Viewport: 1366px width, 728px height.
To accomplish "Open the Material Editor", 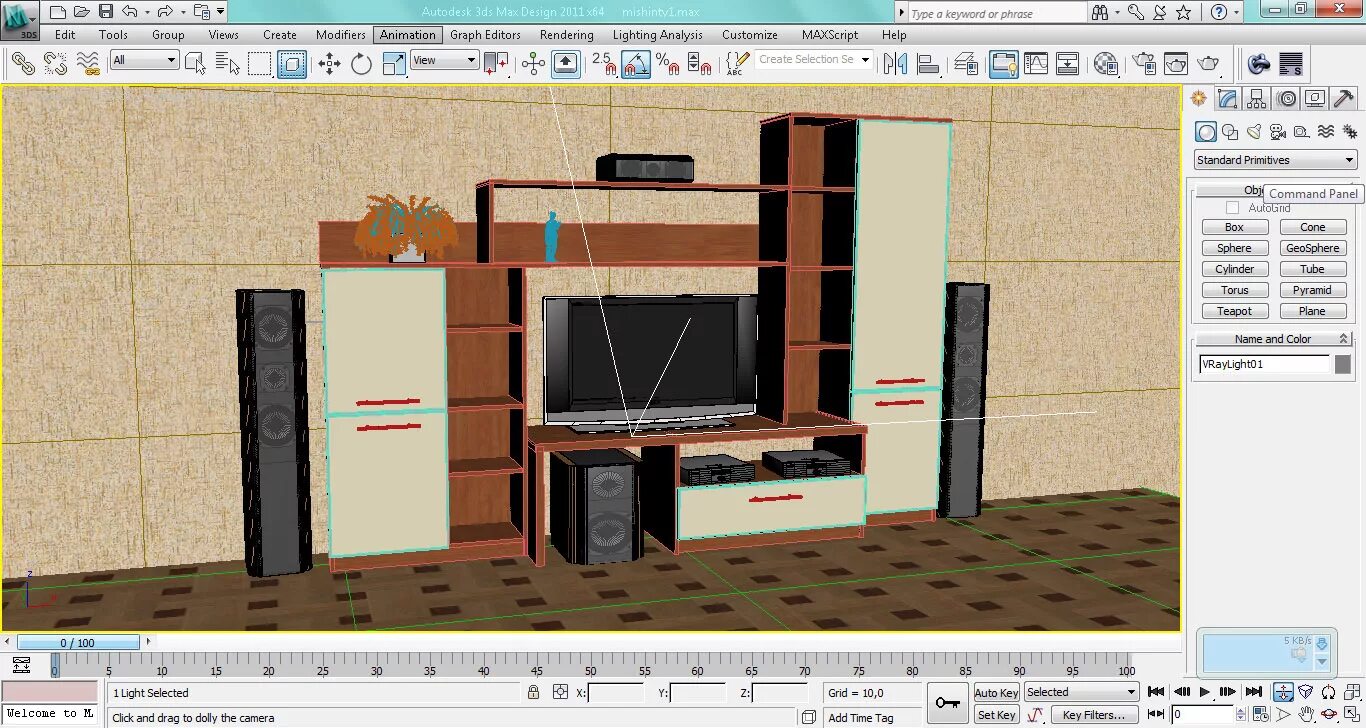I will (1105, 64).
